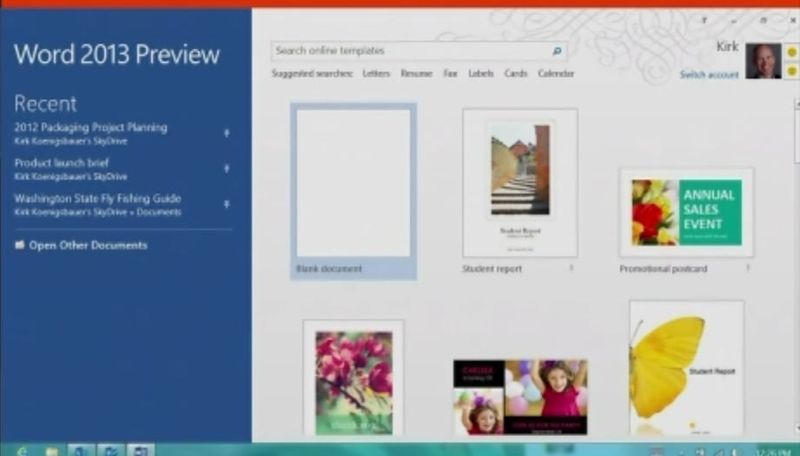The width and height of the screenshot is (800, 456).
Task: Open Word help question mark icon
Action: pos(705,20)
